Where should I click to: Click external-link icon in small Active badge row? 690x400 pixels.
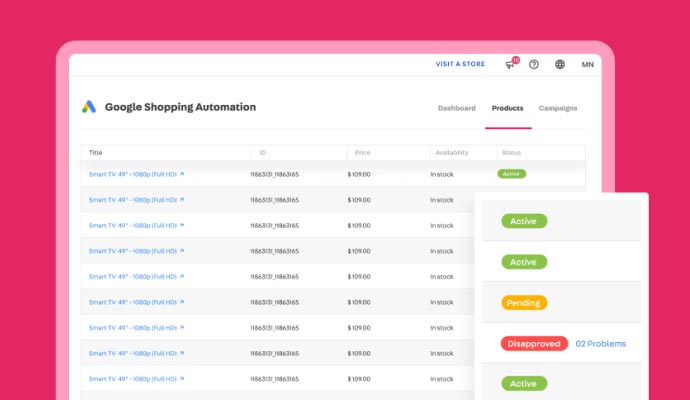182,174
